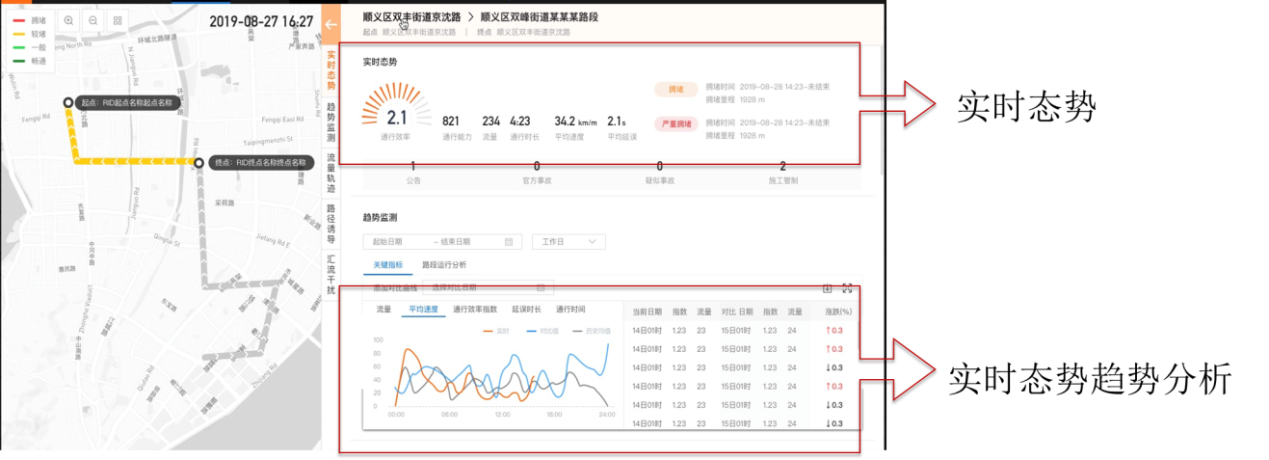
Task: Download the chart data
Action: [827, 288]
